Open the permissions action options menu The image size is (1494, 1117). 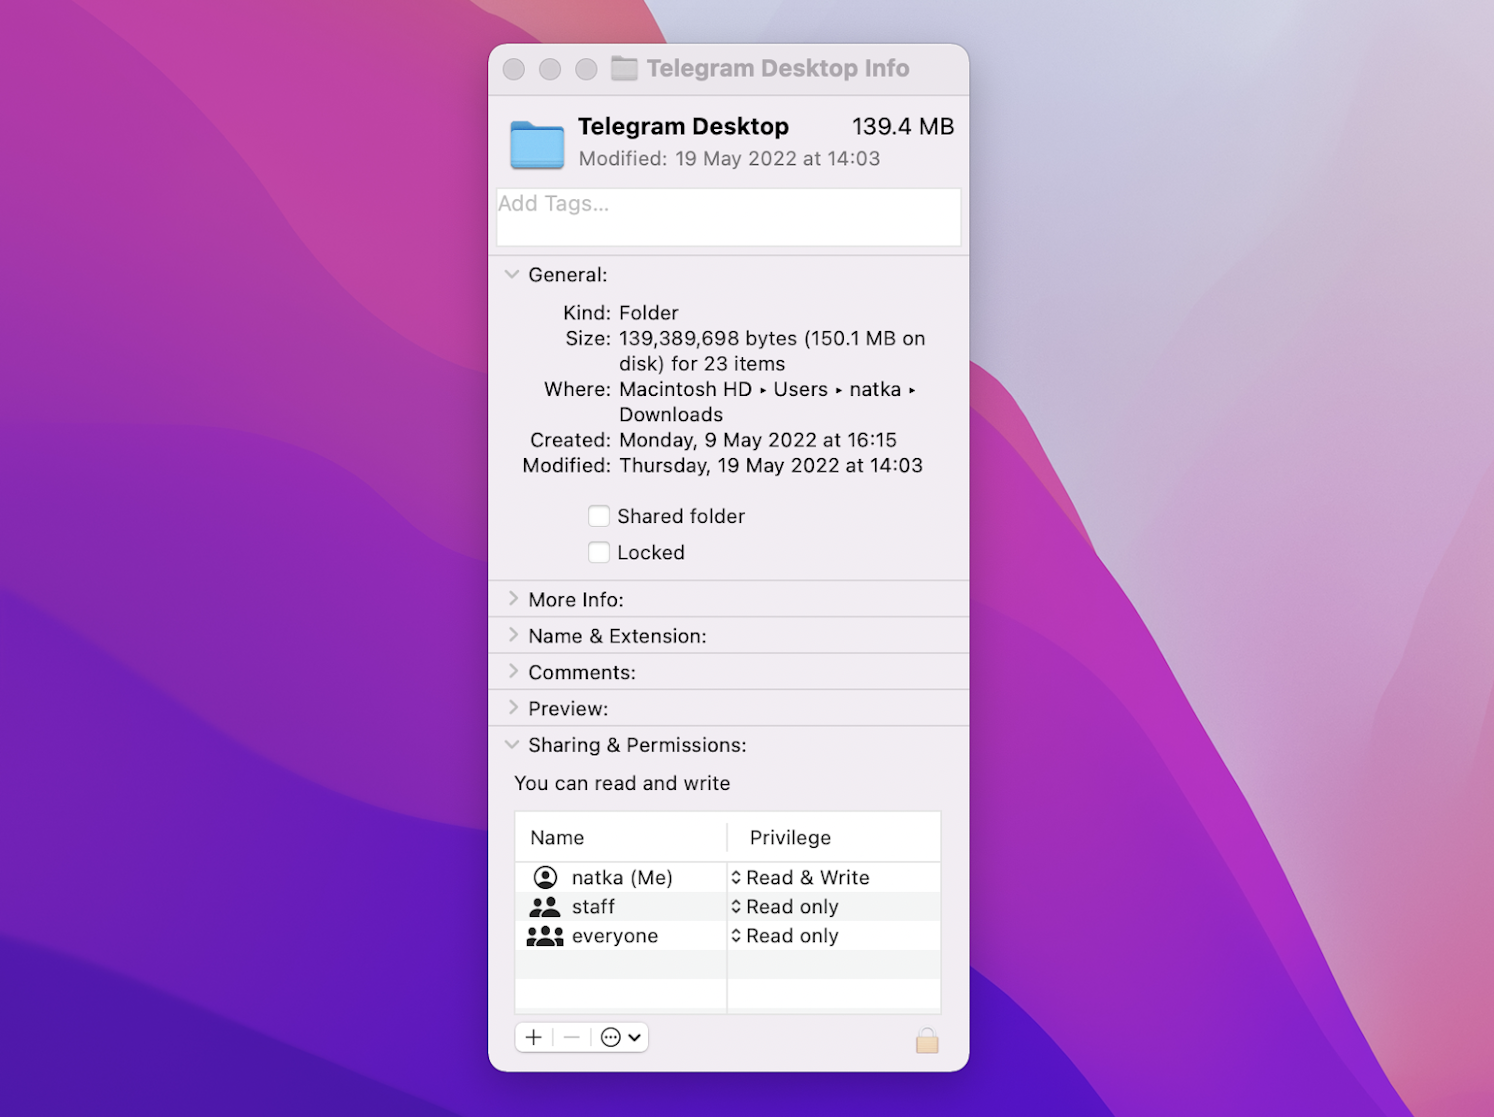(x=618, y=1037)
